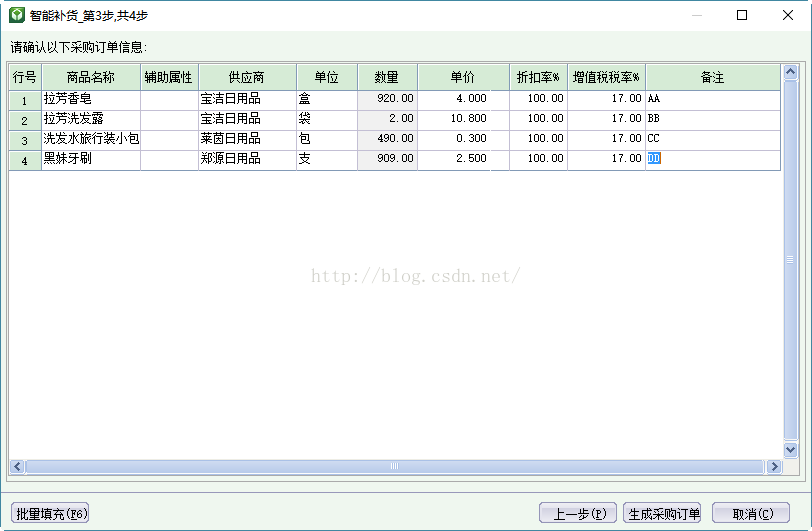Viewport: 812px width, 531px height.
Task: Click the unit cell 包
Action: point(327,140)
